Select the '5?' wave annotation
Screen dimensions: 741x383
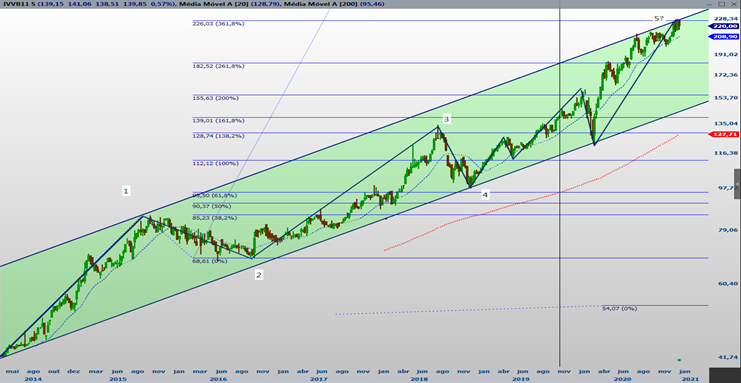(x=659, y=18)
